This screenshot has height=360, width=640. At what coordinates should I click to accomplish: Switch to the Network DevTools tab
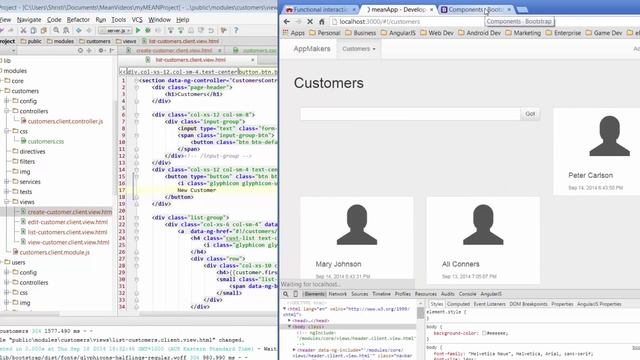click(x=338, y=294)
